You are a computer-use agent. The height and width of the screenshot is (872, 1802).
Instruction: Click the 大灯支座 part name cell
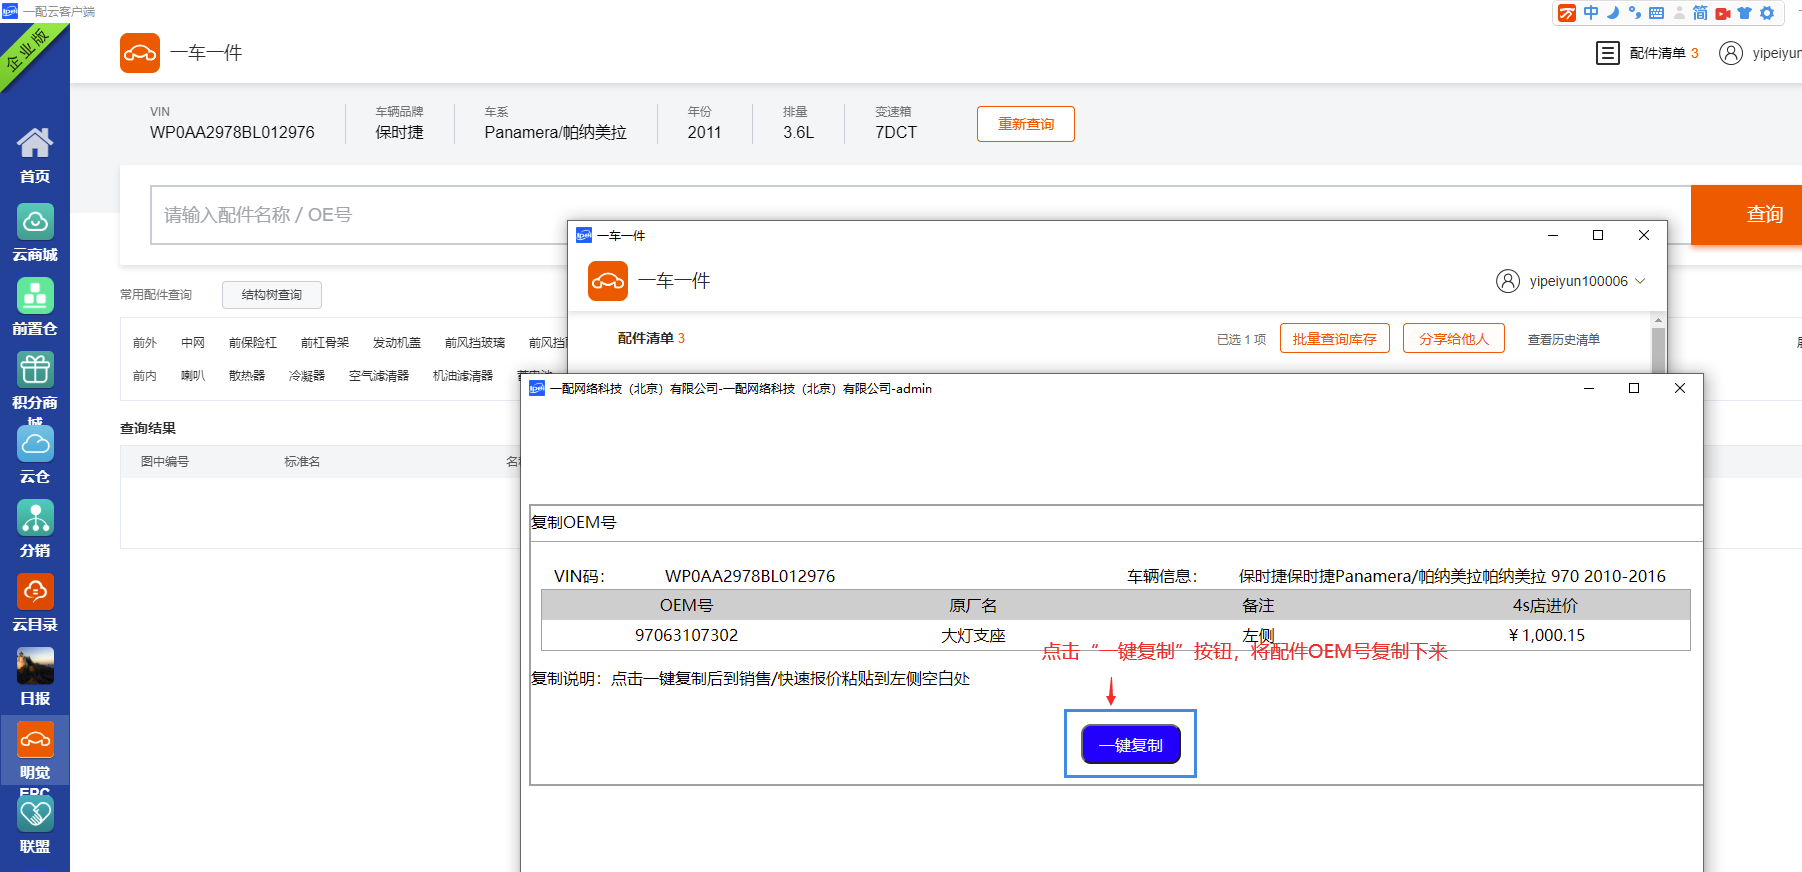click(x=973, y=636)
